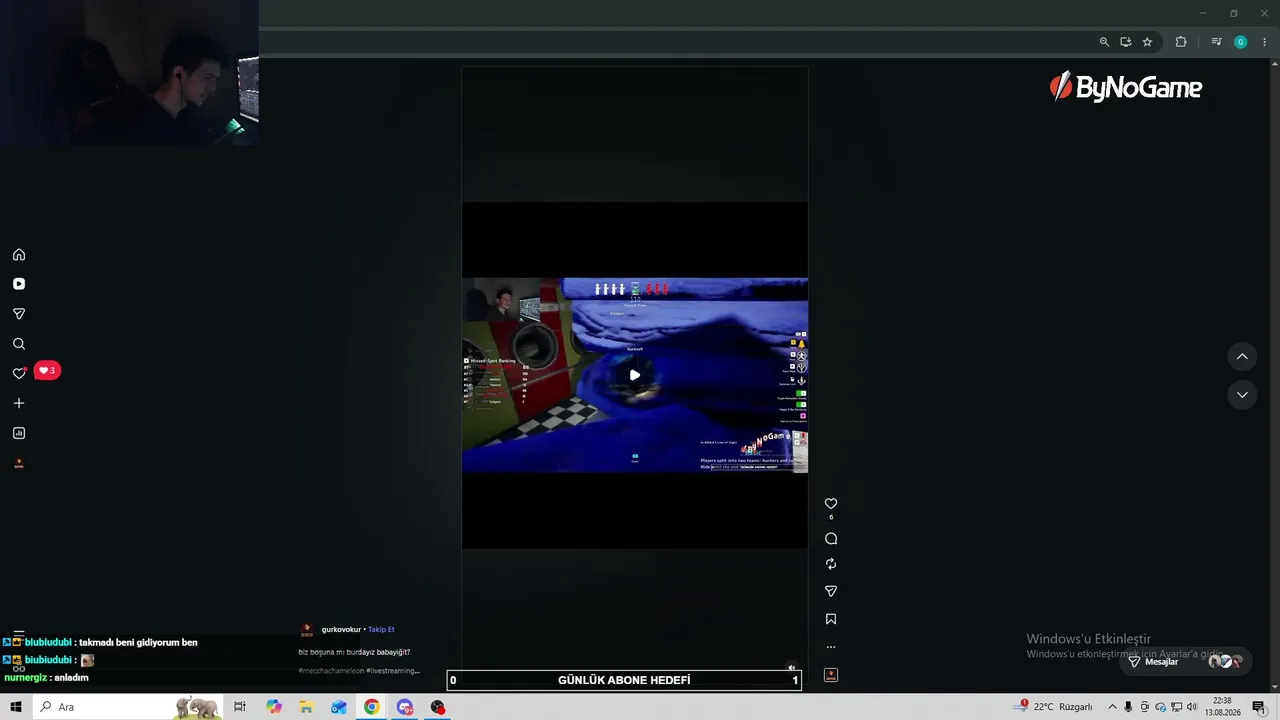This screenshot has width=1280, height=720.
Task: Open the gurkovokur profile name
Action: [x=341, y=630]
